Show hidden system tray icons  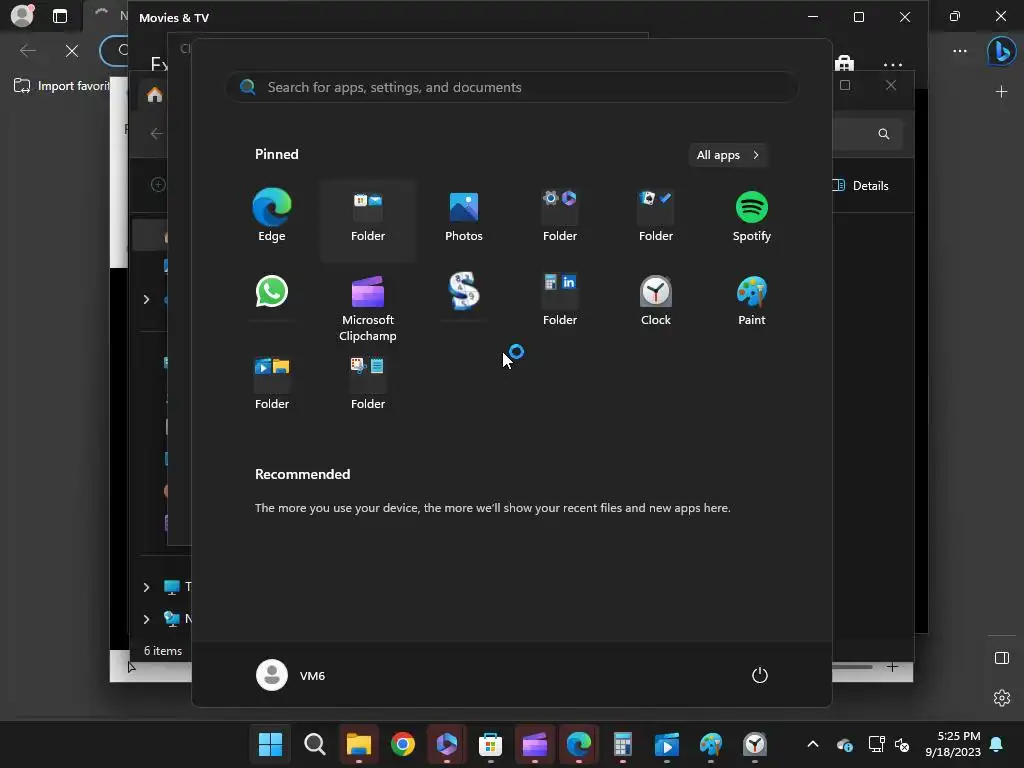coord(813,744)
